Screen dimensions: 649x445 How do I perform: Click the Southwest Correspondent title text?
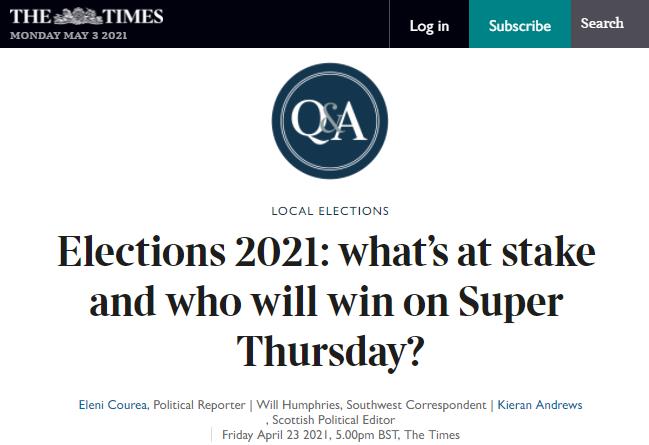click(412, 405)
